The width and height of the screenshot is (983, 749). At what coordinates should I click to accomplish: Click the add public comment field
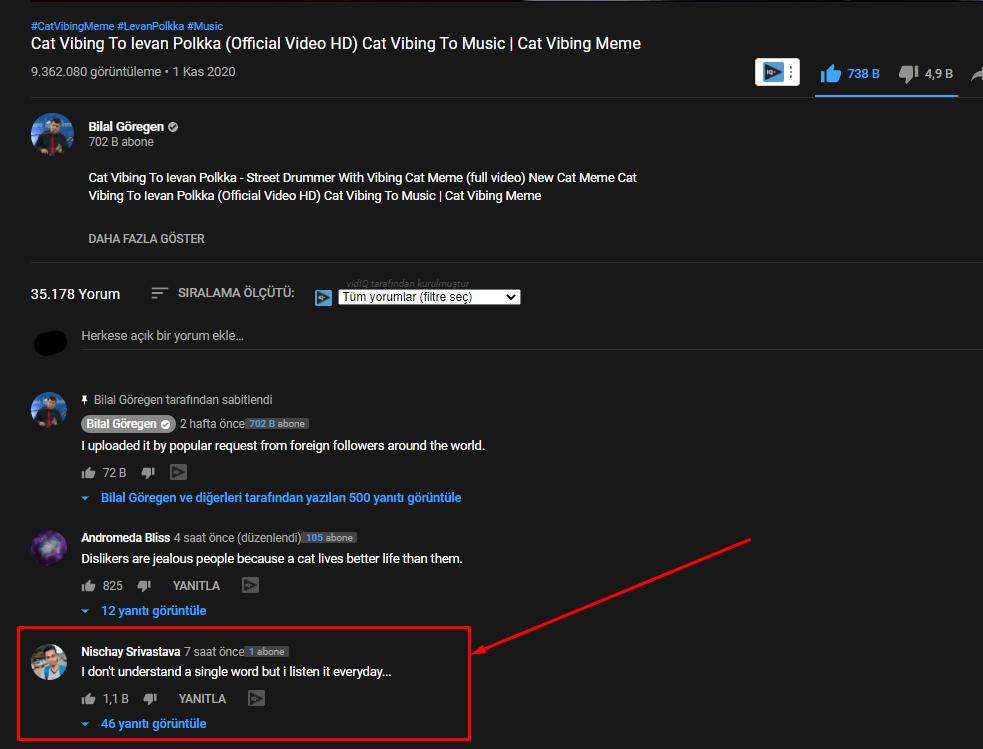coord(532,336)
